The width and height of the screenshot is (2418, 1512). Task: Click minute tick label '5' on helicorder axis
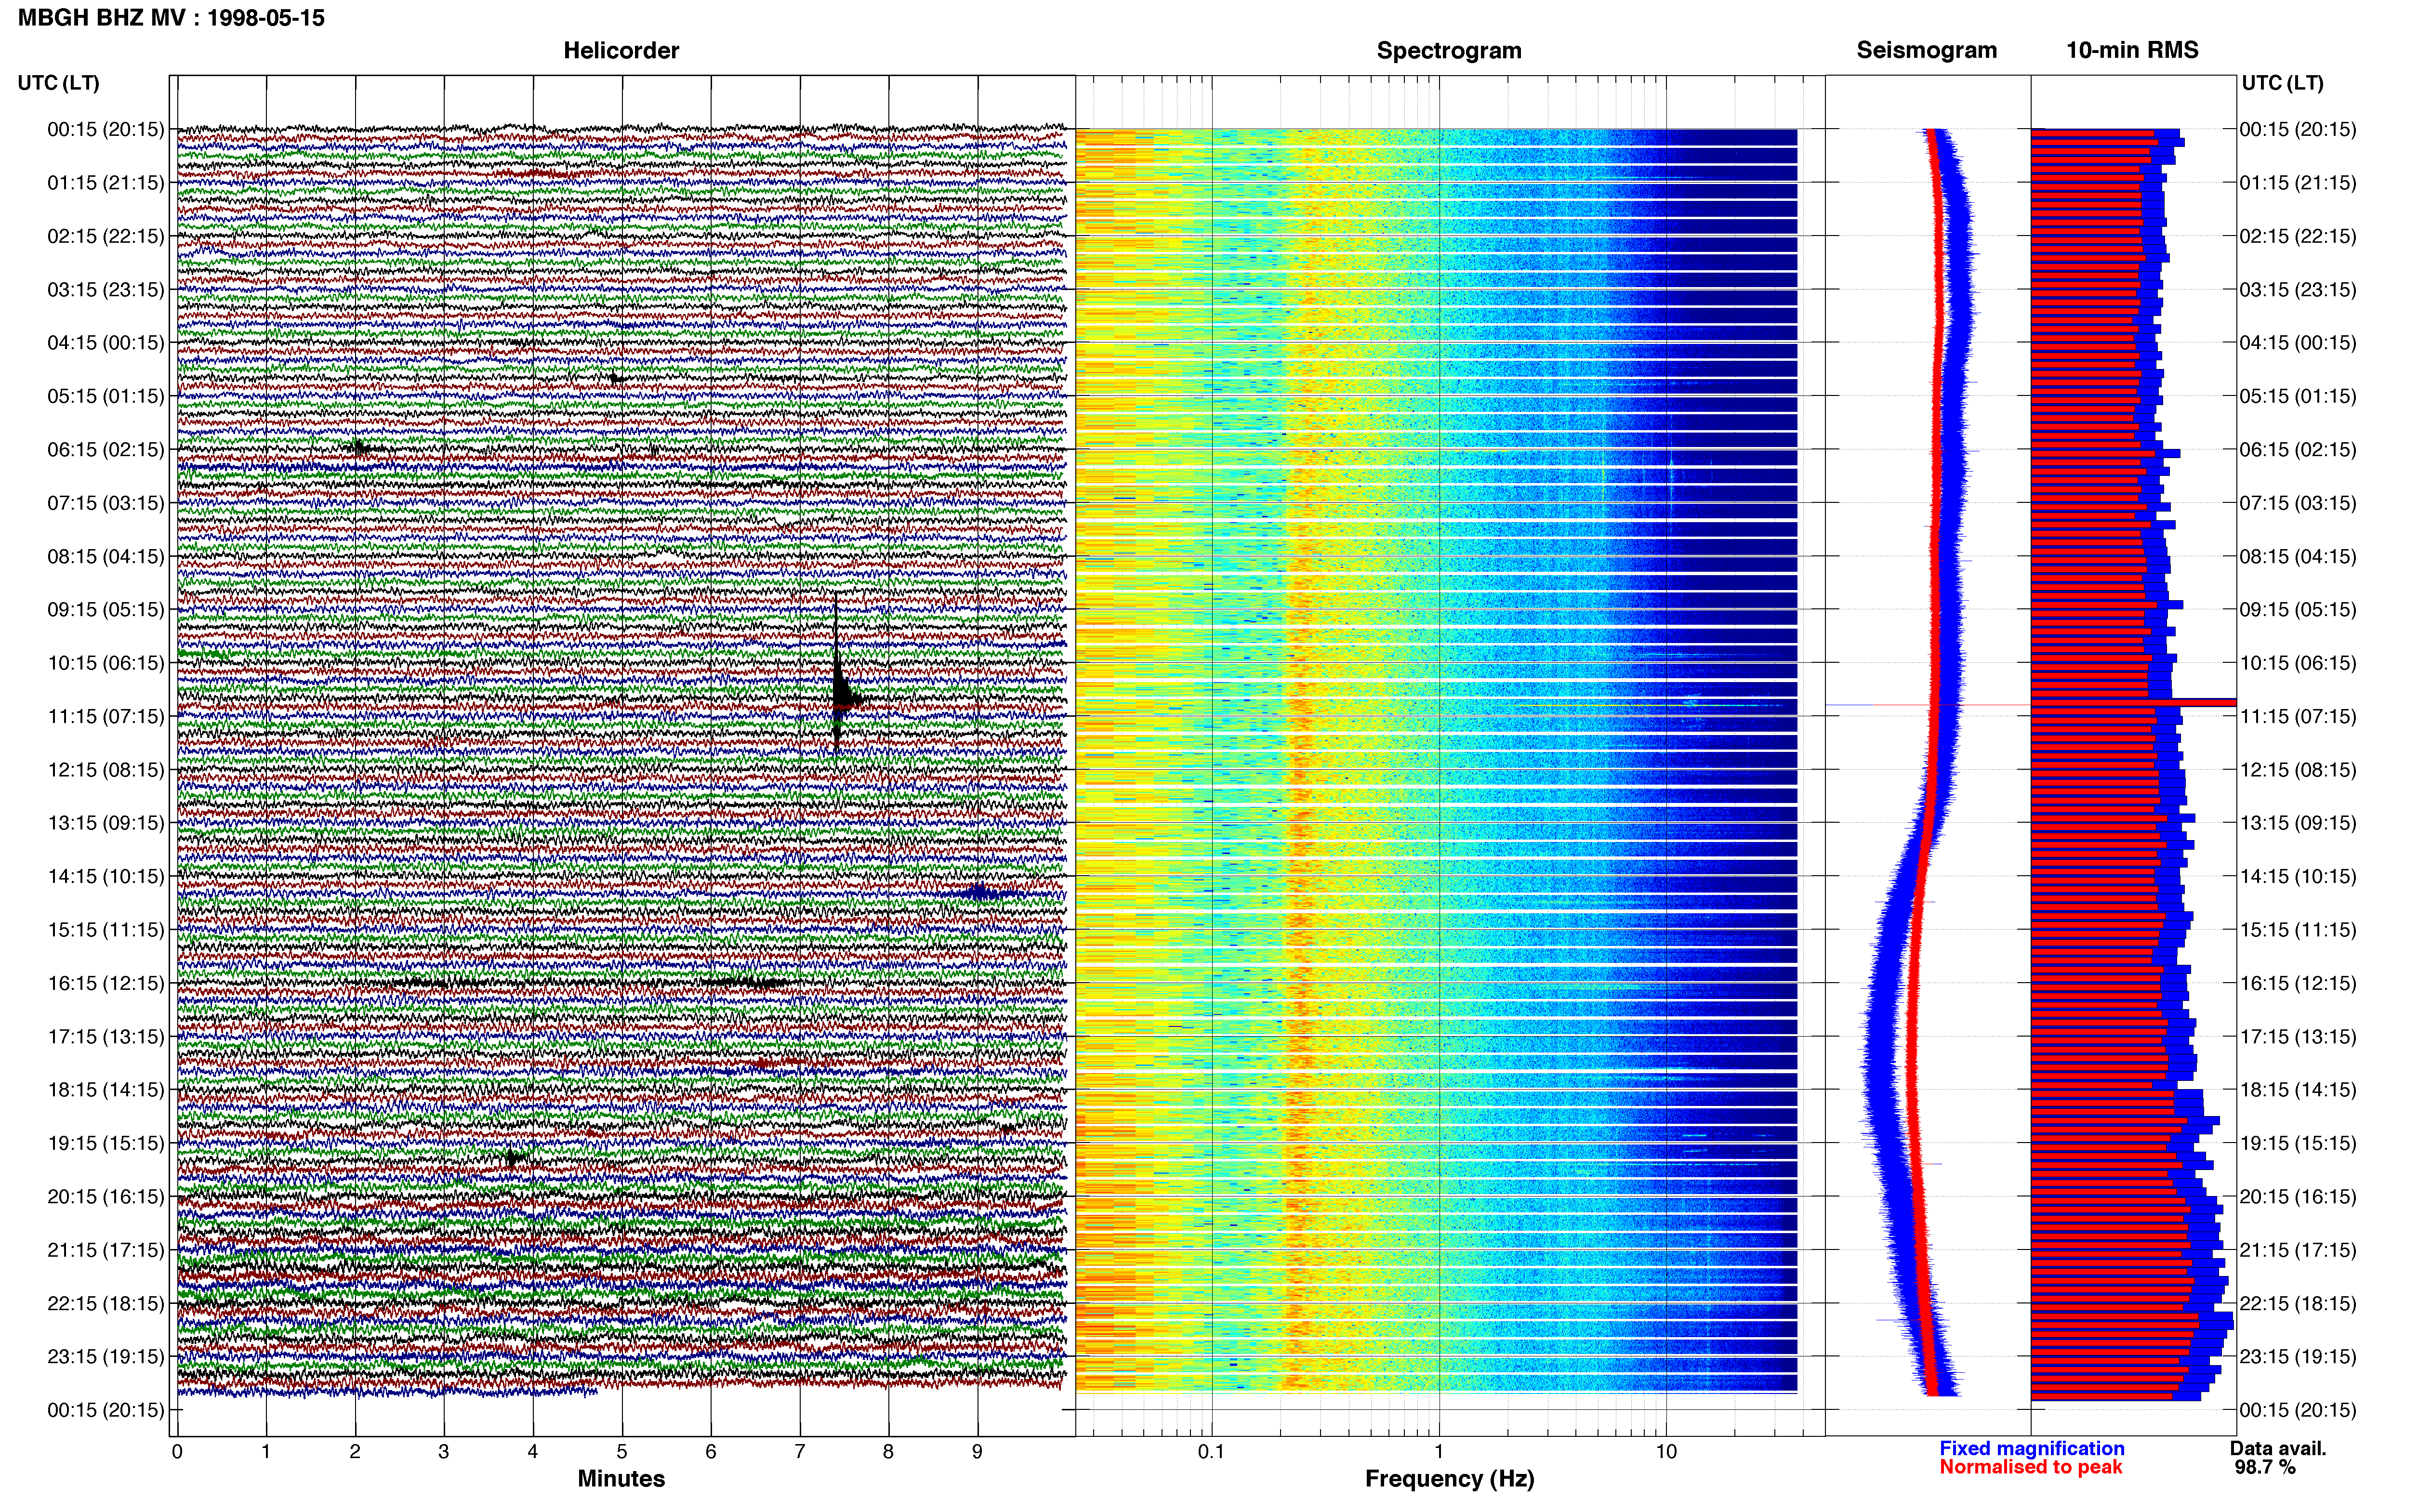tap(622, 1452)
